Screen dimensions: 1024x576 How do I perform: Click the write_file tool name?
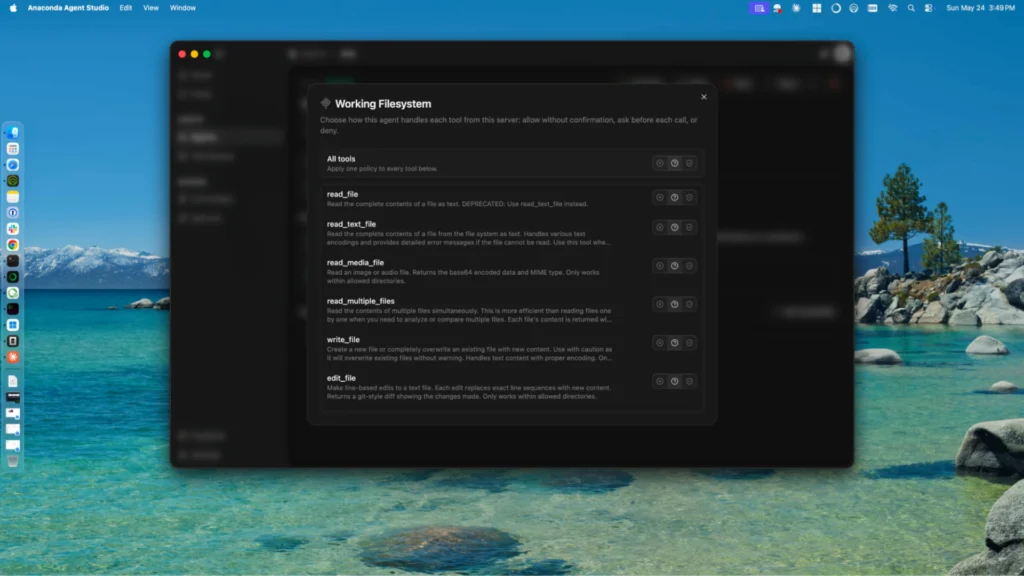(x=343, y=340)
